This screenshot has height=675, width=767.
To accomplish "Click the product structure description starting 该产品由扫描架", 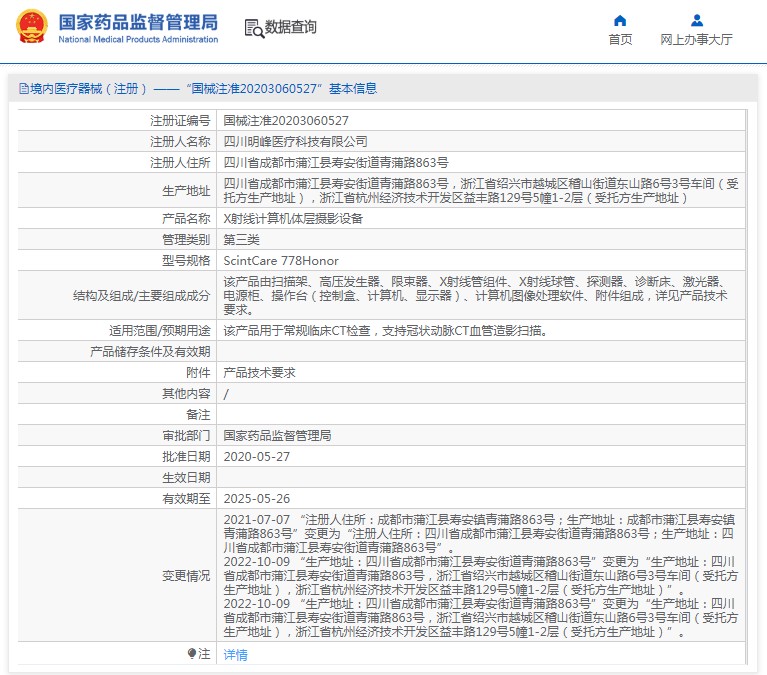I will (475, 295).
